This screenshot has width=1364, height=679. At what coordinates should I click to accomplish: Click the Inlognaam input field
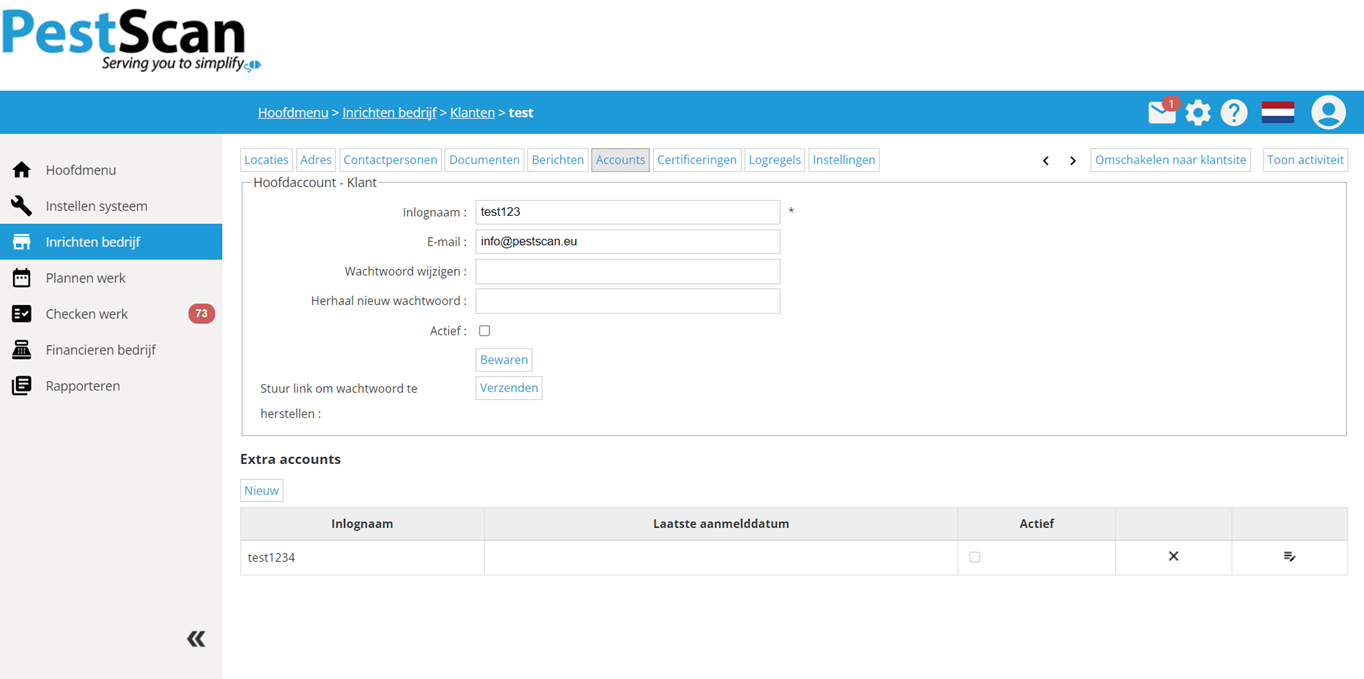pyautogui.click(x=628, y=212)
